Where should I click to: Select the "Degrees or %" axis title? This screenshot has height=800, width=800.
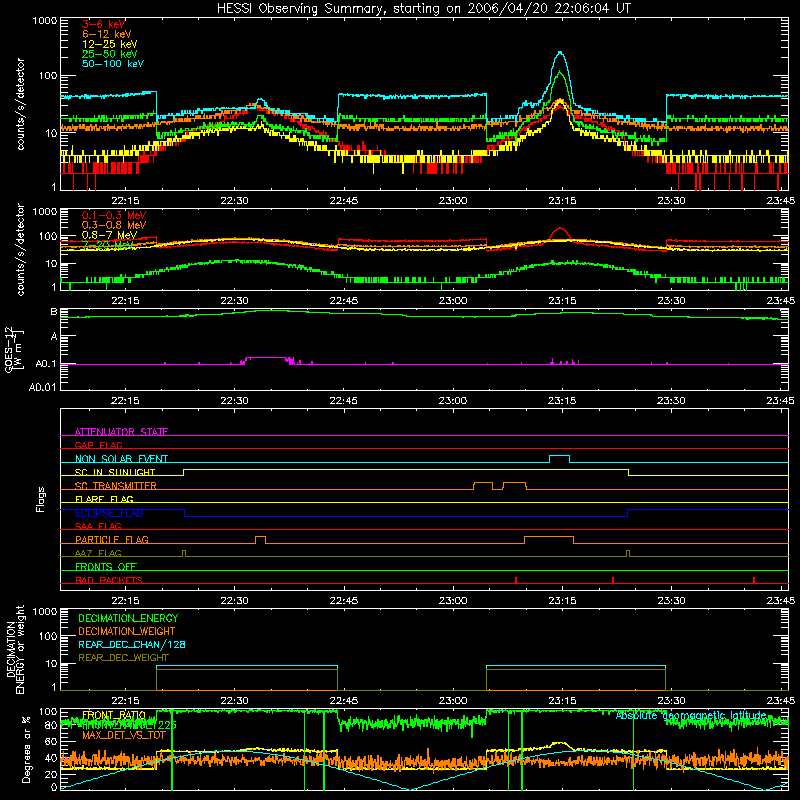(26, 749)
